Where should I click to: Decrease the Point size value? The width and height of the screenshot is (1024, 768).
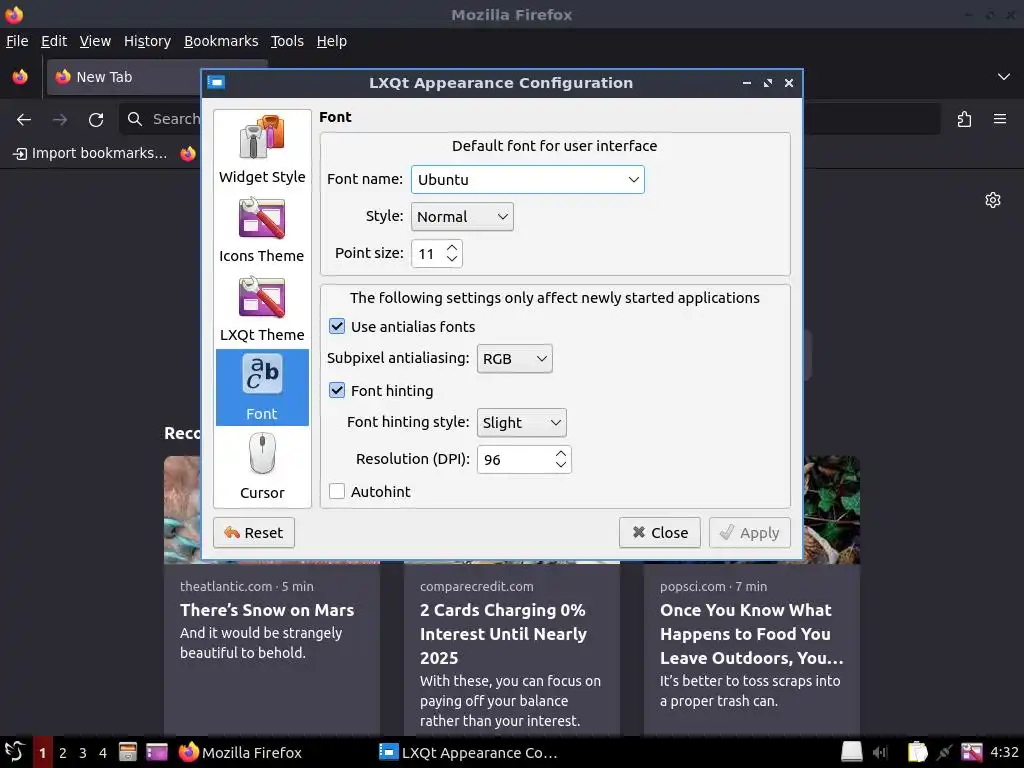coord(452,259)
